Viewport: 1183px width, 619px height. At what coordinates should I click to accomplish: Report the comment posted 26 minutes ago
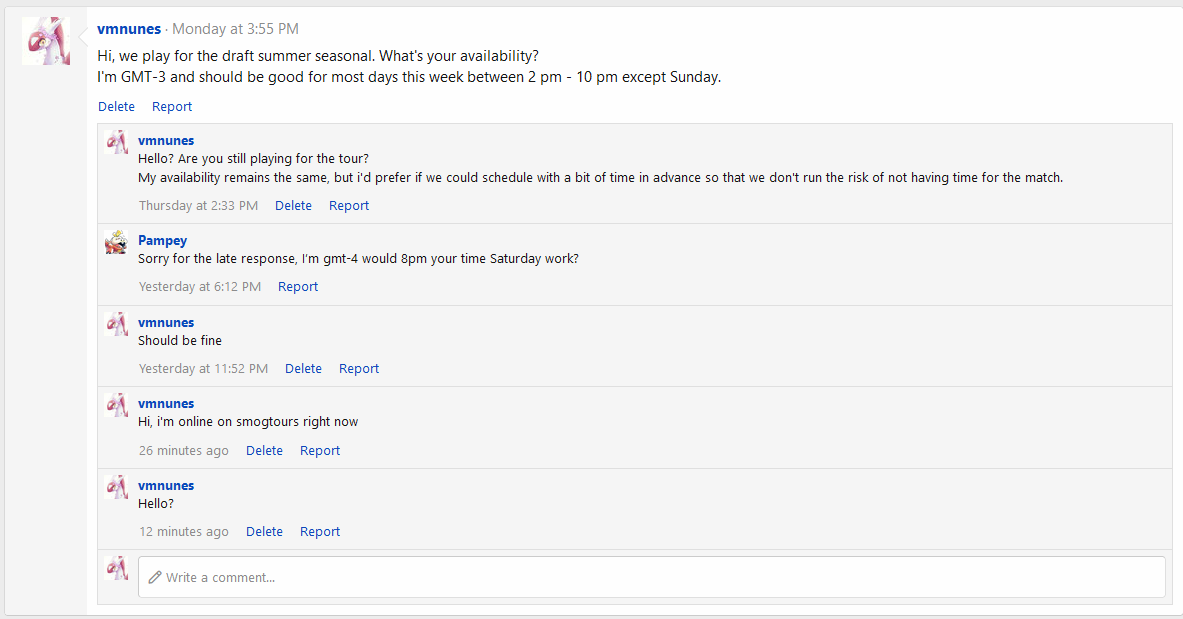[320, 450]
